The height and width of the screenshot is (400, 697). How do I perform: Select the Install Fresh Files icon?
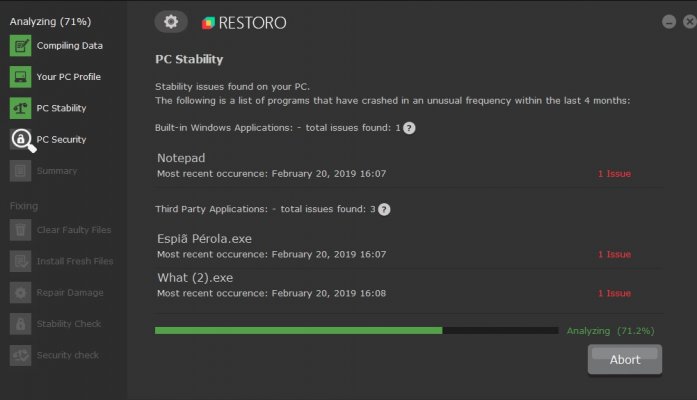20,261
